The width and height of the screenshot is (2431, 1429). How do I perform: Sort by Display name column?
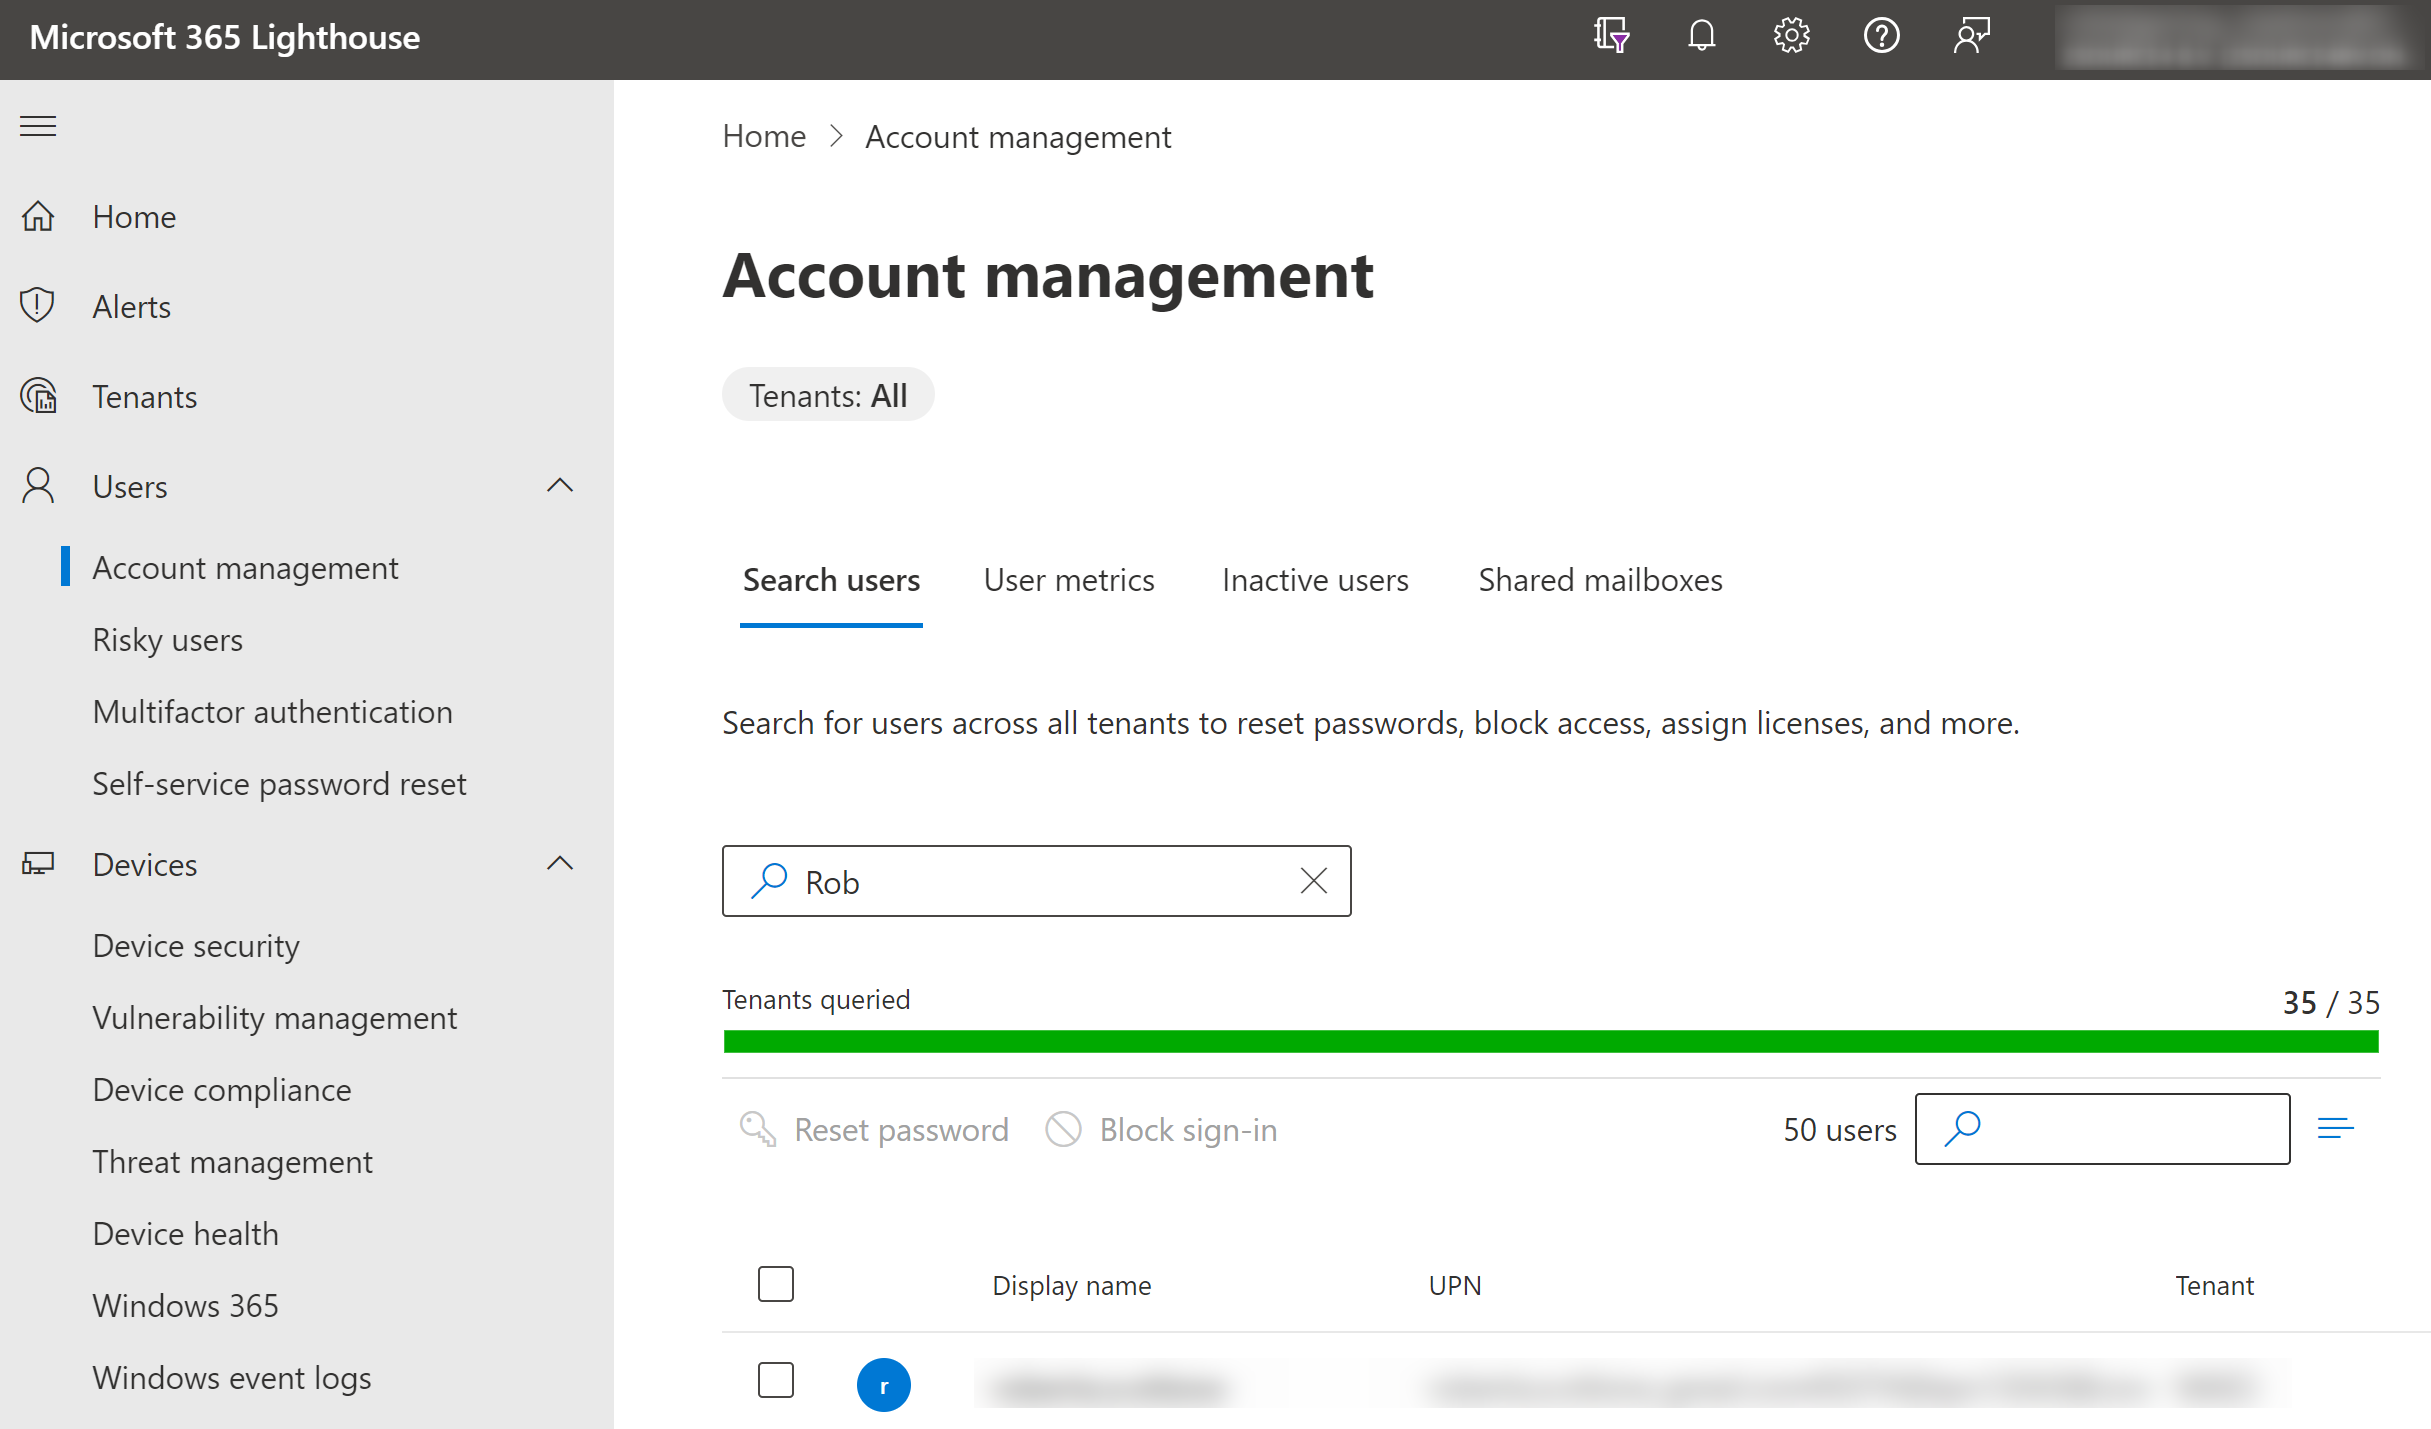click(x=1071, y=1286)
